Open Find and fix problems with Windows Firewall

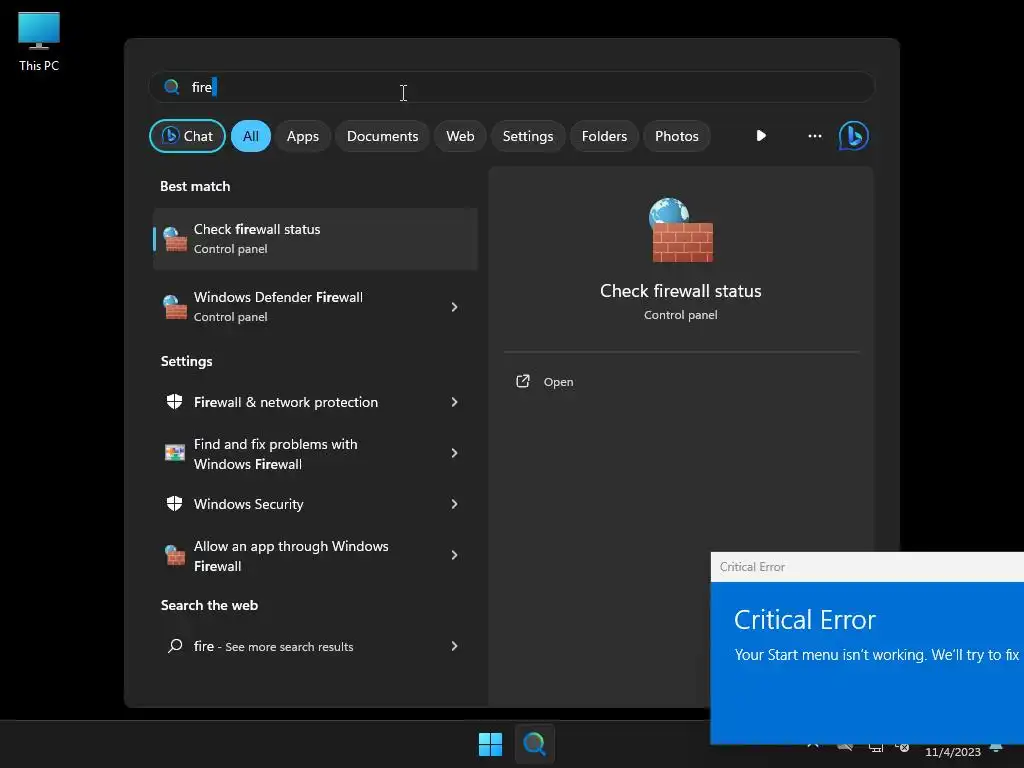click(x=315, y=454)
